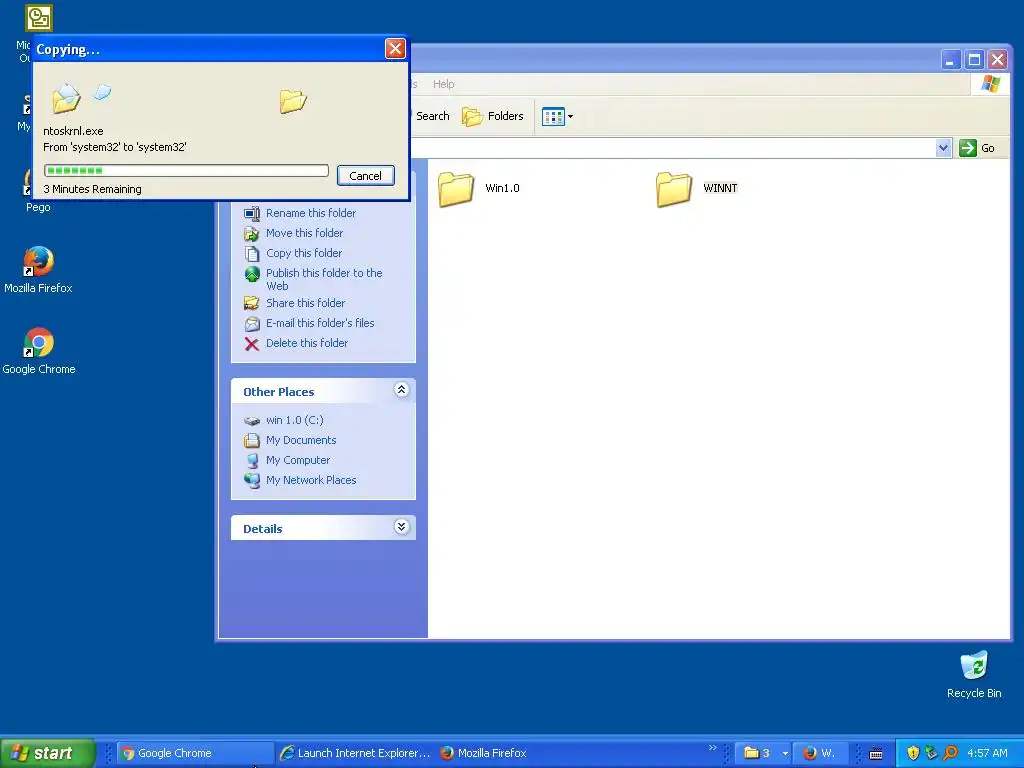Click Rename this folder
The image size is (1024, 768).
311,213
